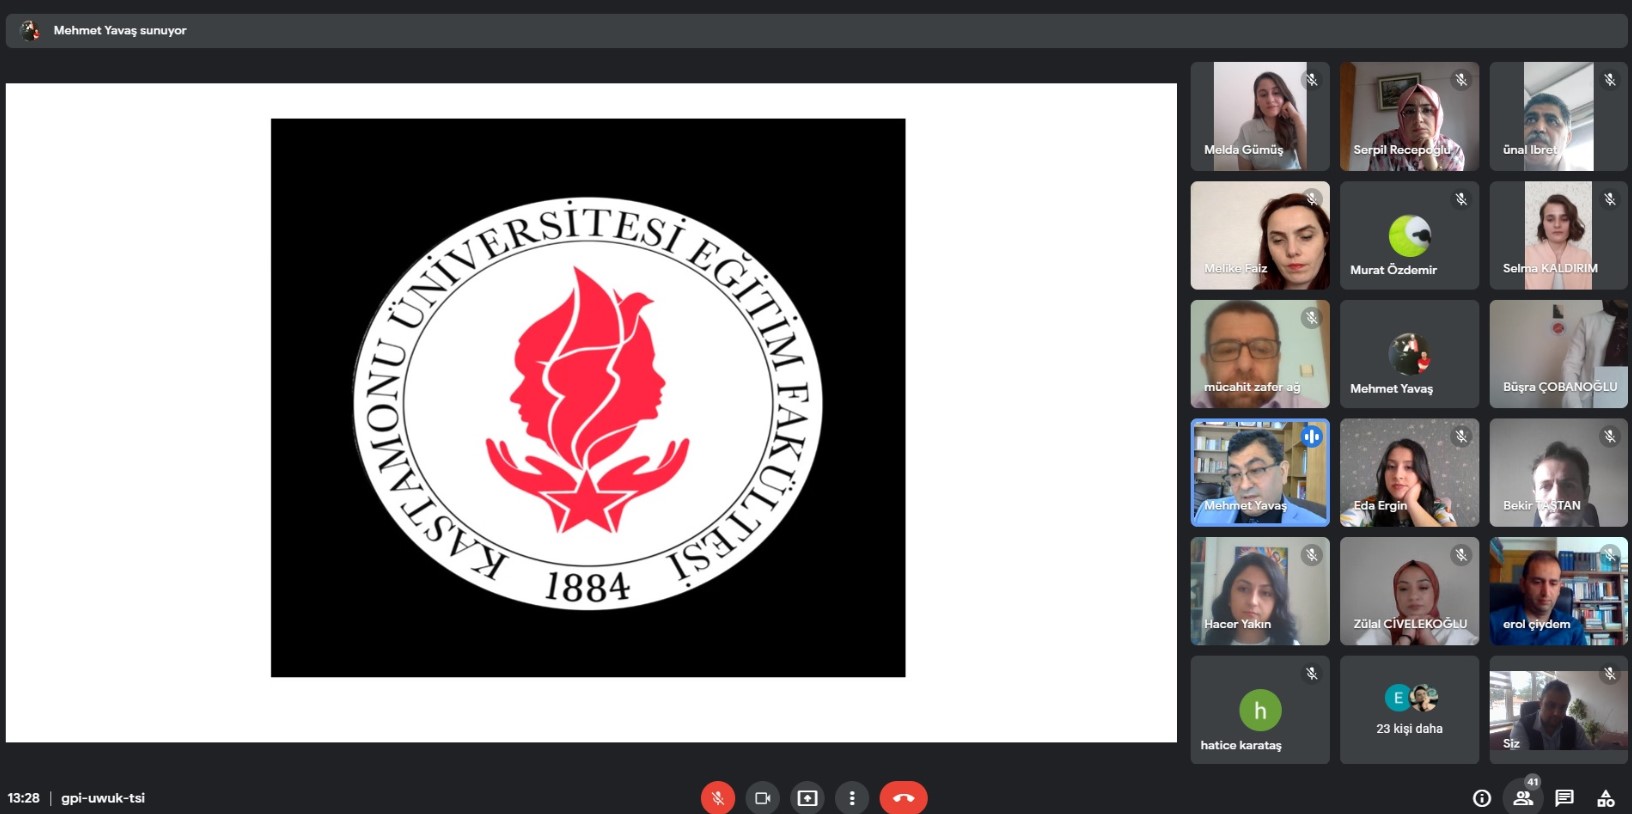This screenshot has height=814, width=1632.
Task: Click the blue speaking indicator on Mehmet Yavaş's video
Action: (x=1312, y=436)
